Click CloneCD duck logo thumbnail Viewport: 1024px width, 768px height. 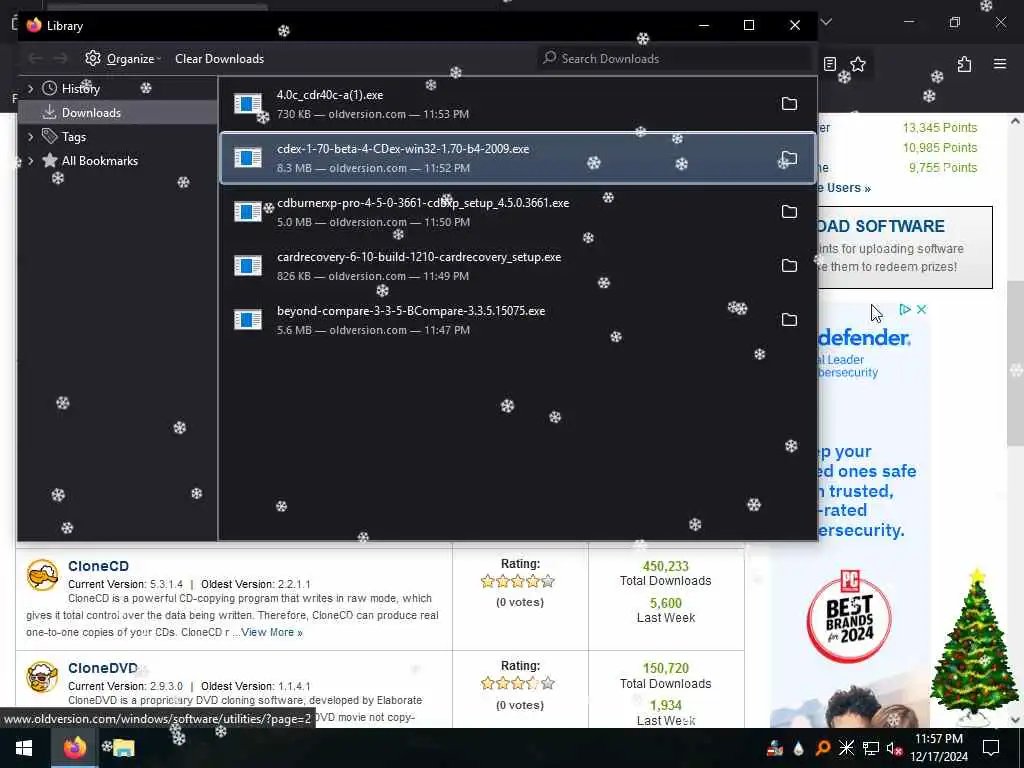42,575
